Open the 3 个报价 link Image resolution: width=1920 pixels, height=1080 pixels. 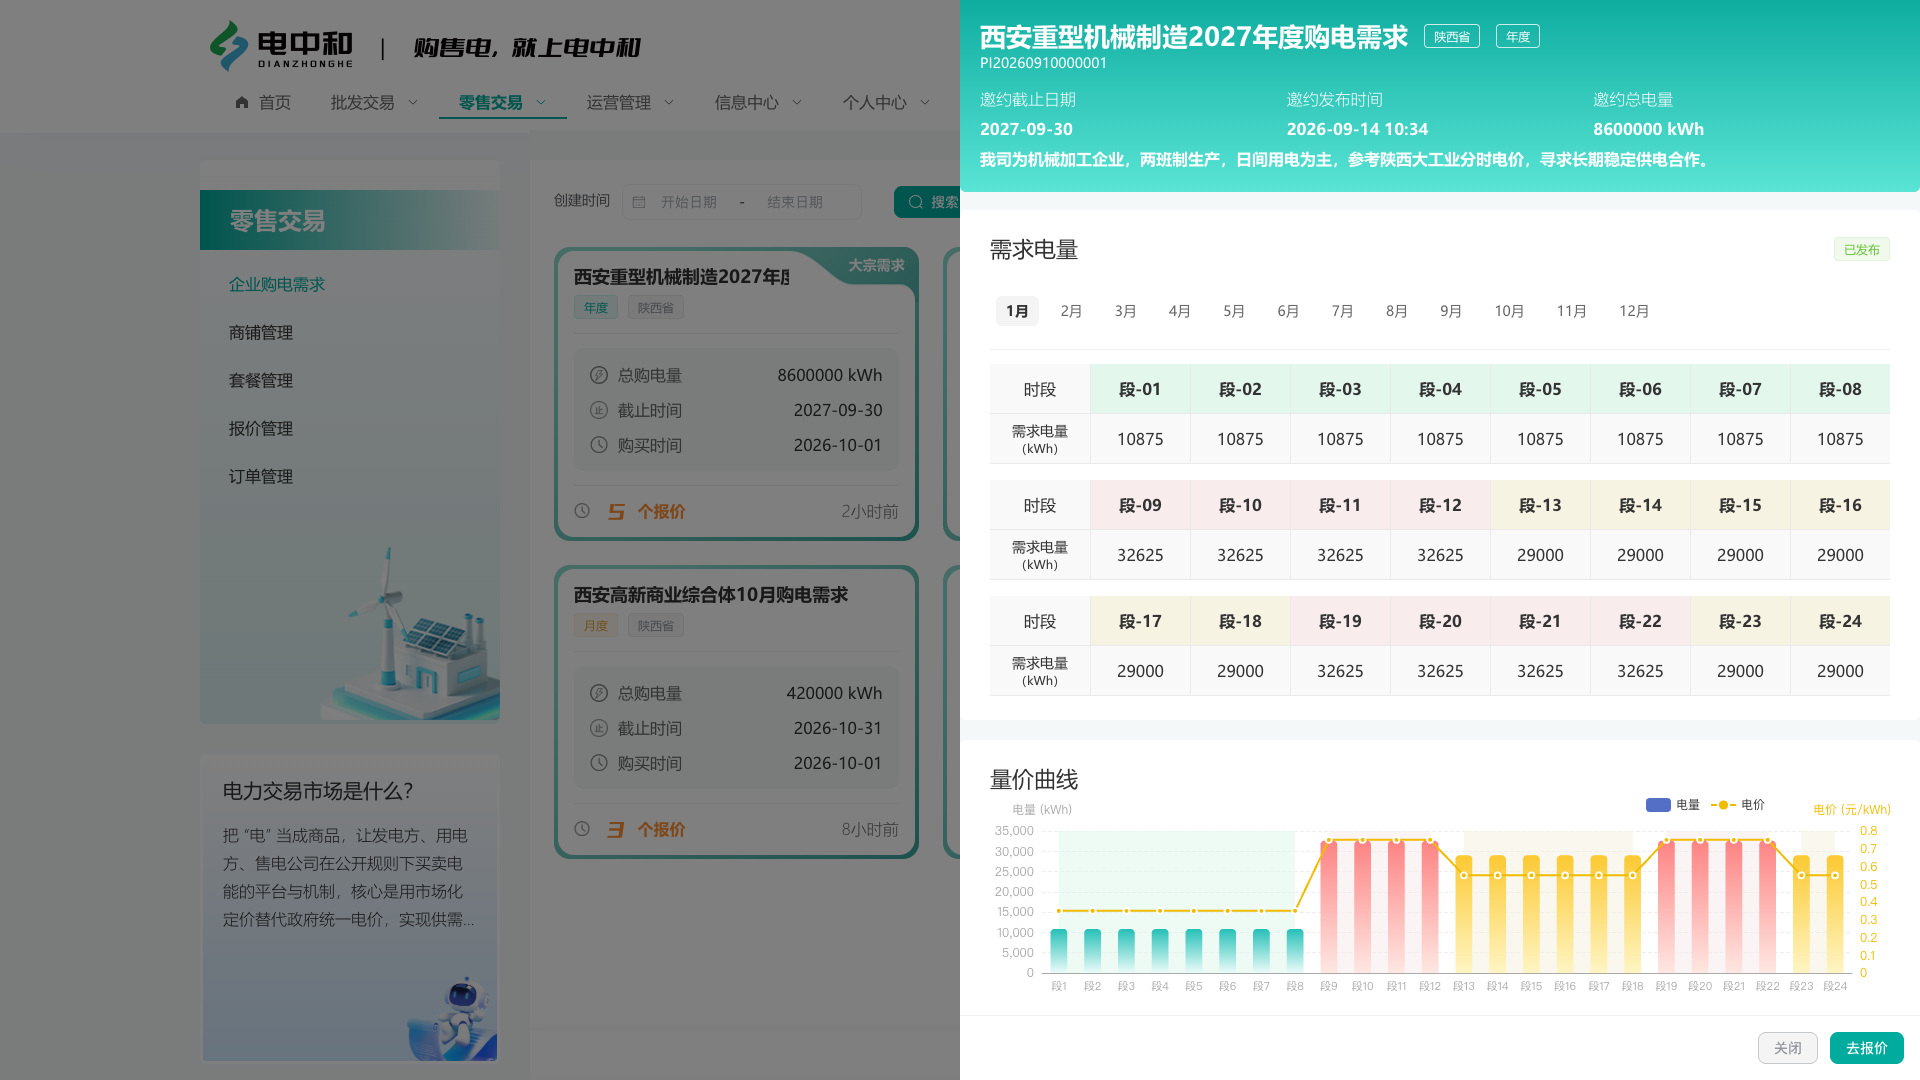tap(647, 829)
